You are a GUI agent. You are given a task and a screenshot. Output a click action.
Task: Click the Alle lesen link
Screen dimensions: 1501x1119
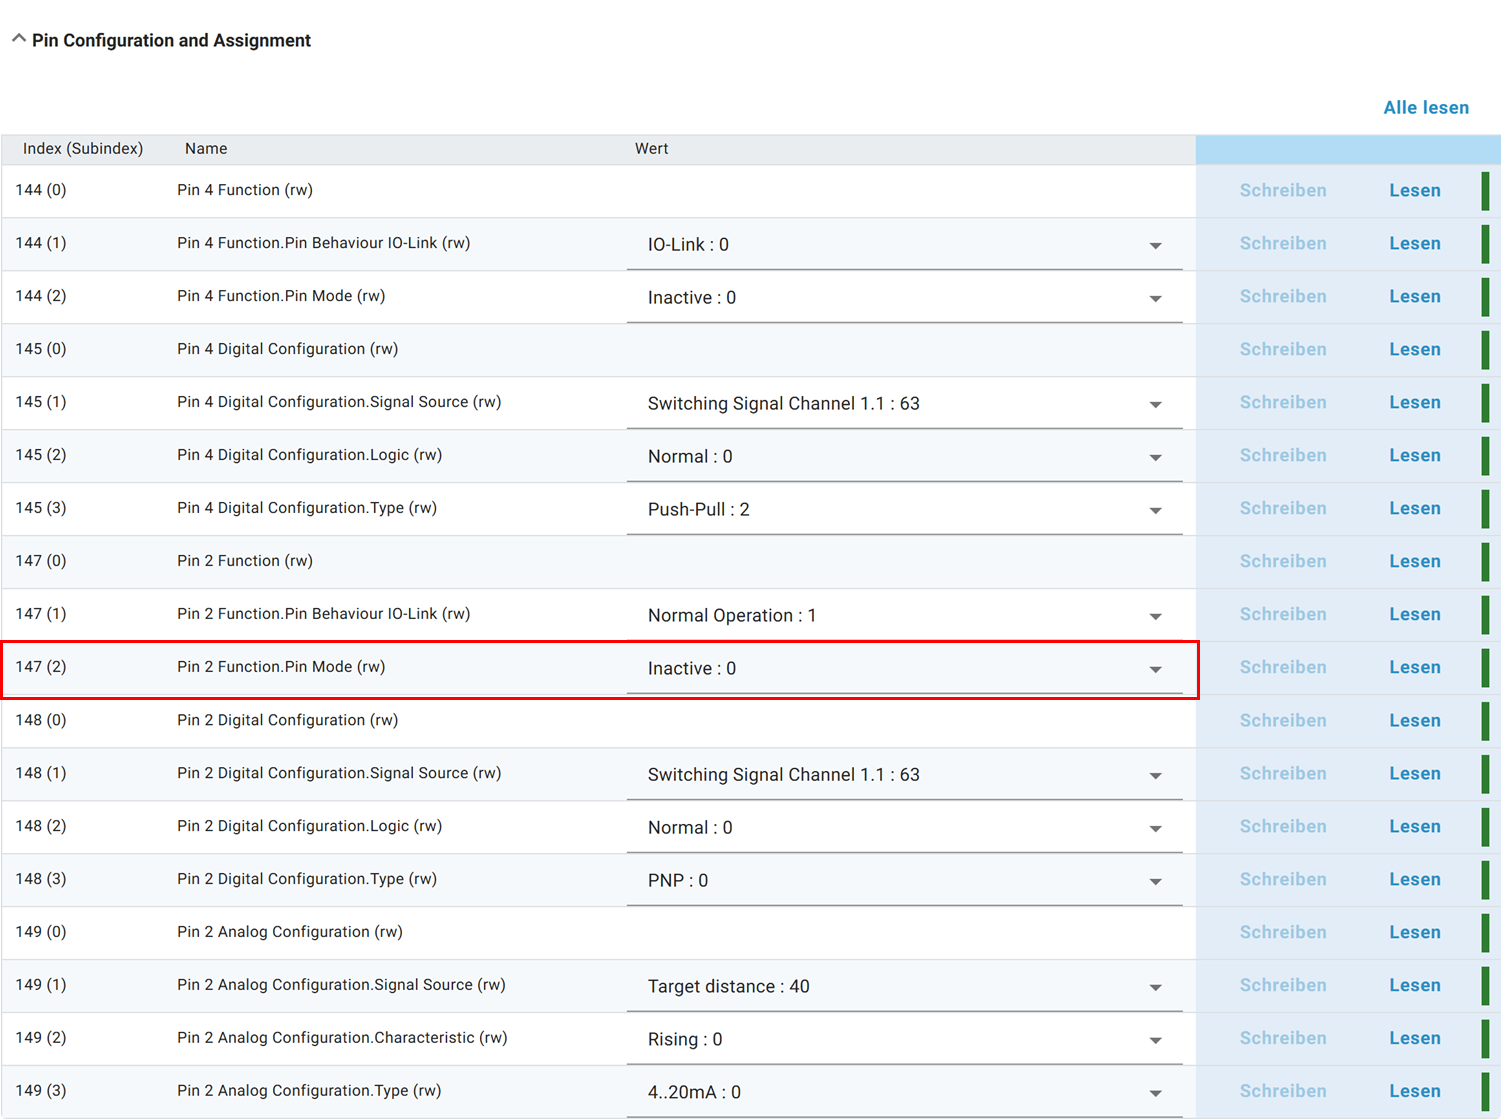point(1425,108)
